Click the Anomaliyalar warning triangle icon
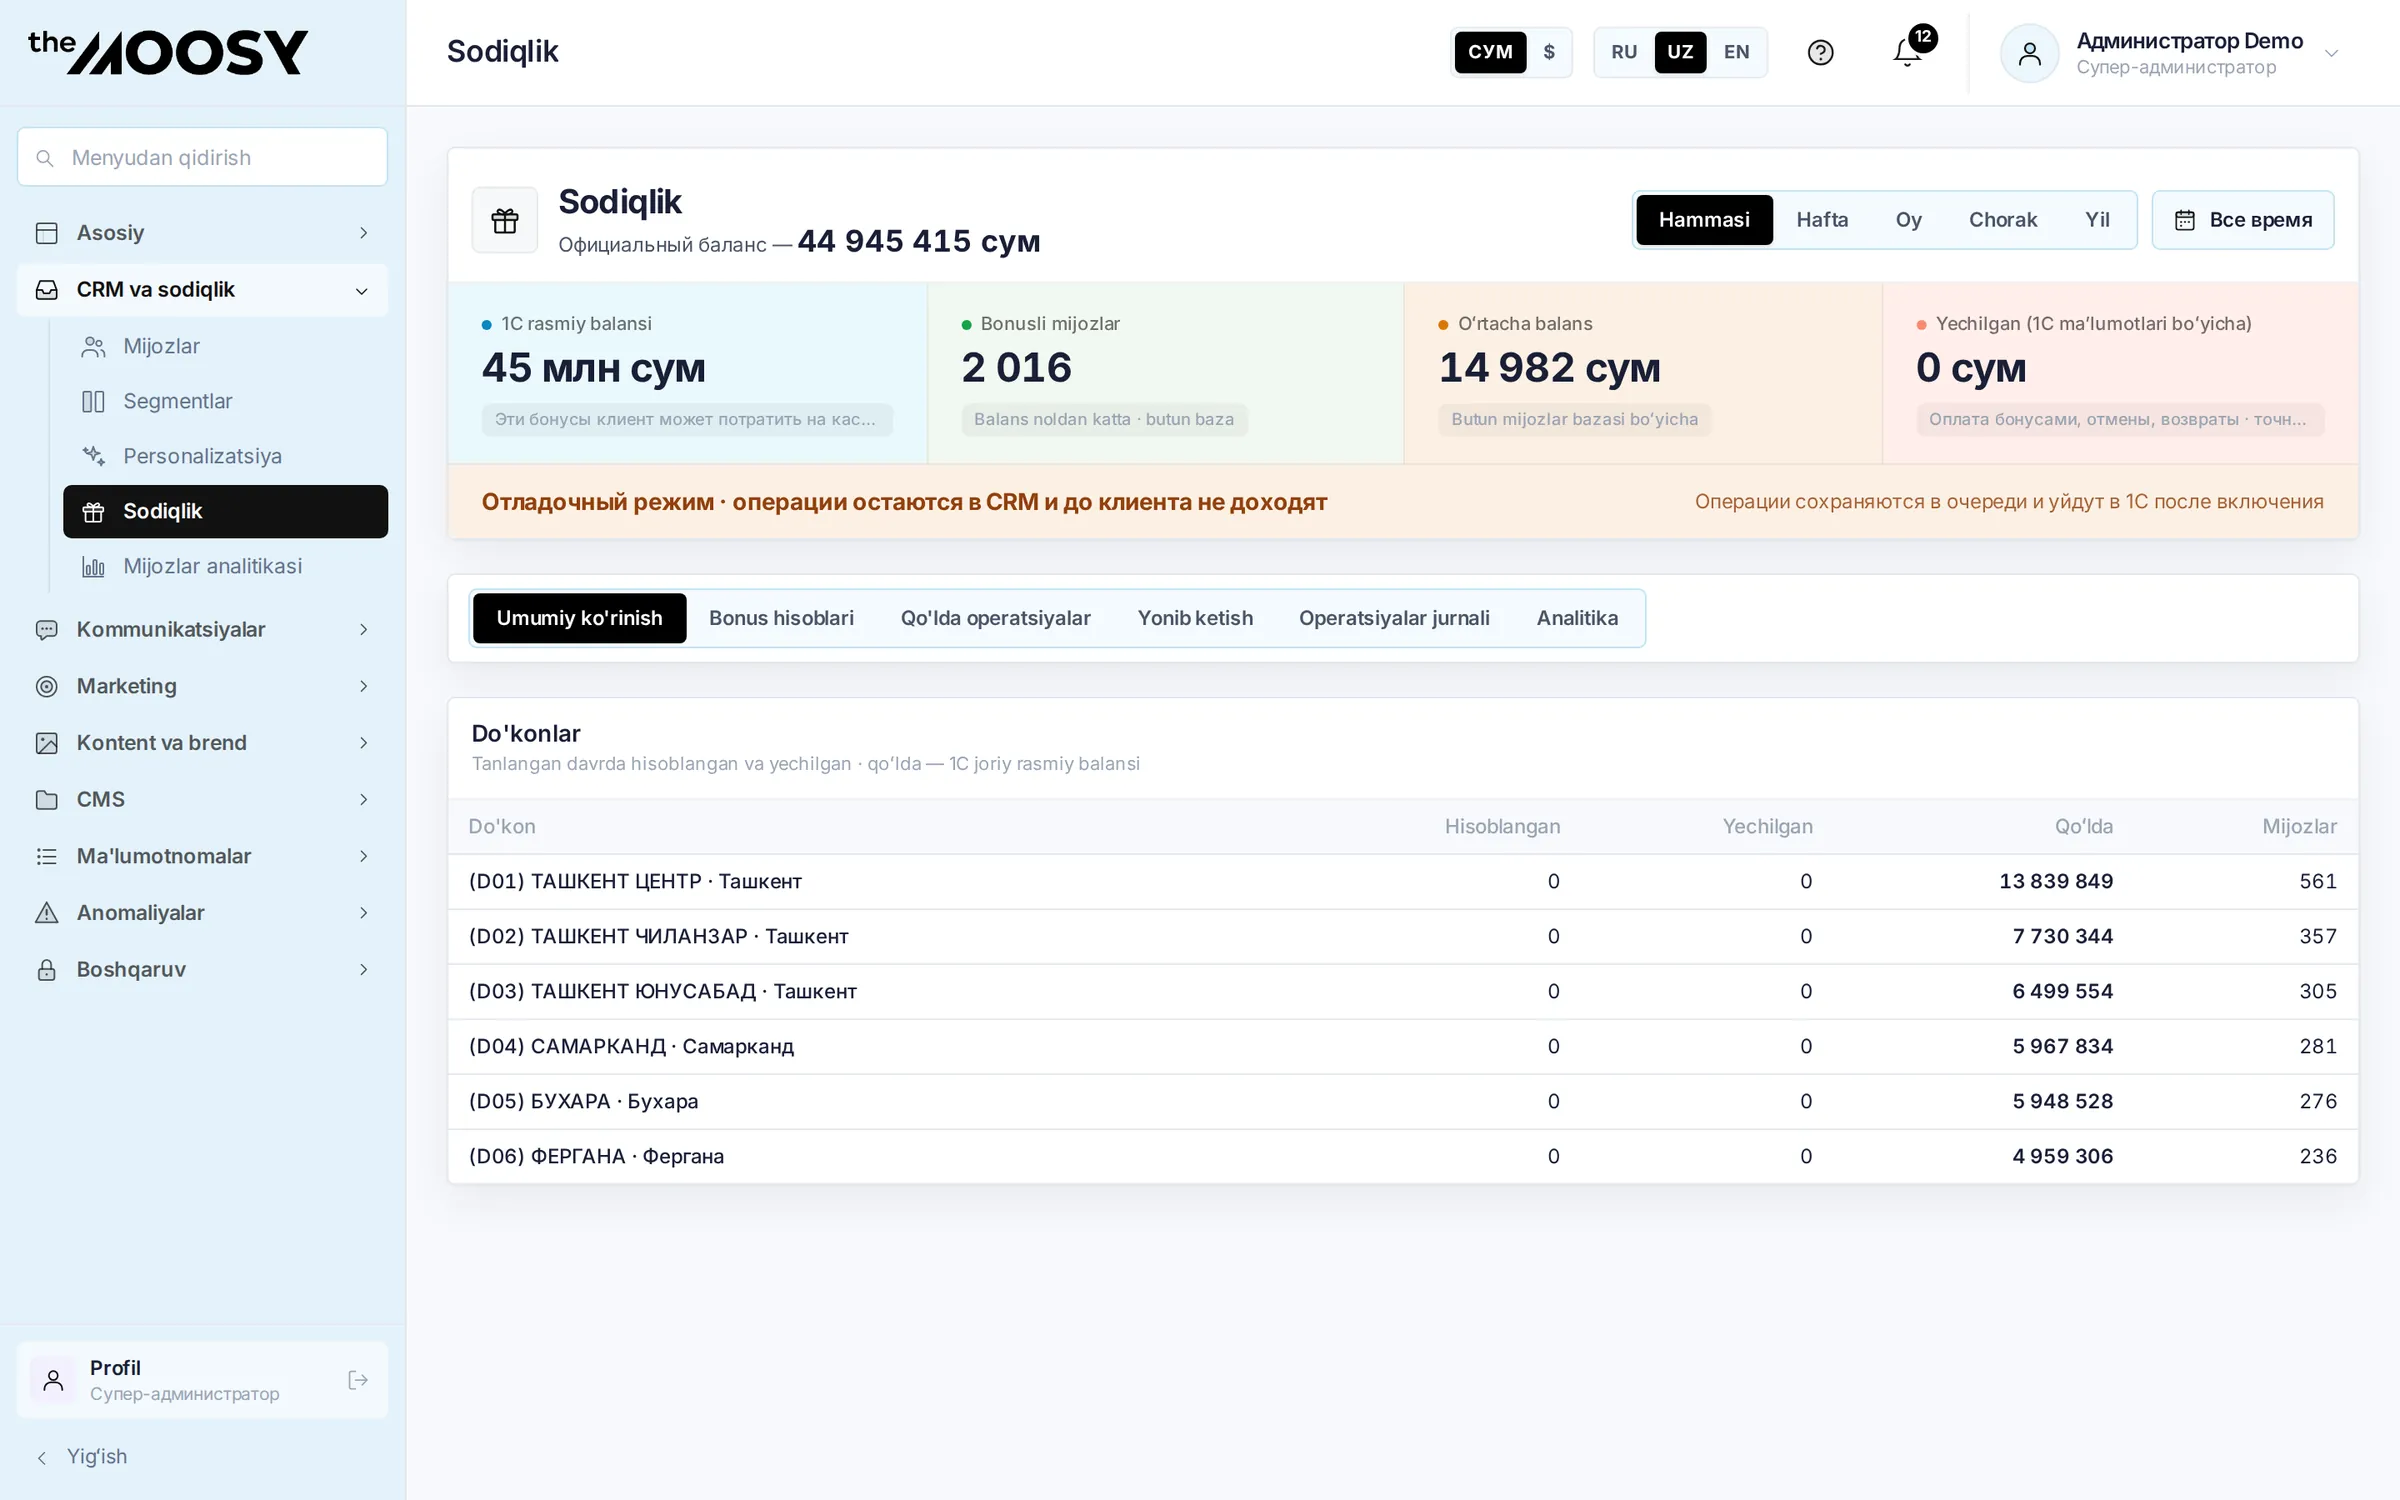 pos(46,913)
